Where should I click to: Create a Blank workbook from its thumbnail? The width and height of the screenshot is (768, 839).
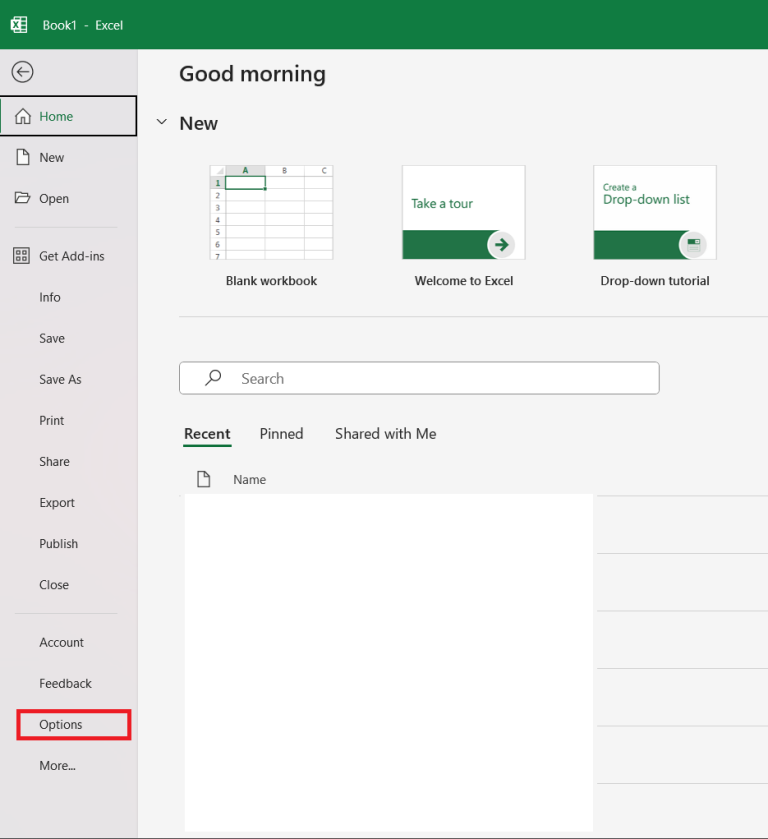click(x=271, y=212)
